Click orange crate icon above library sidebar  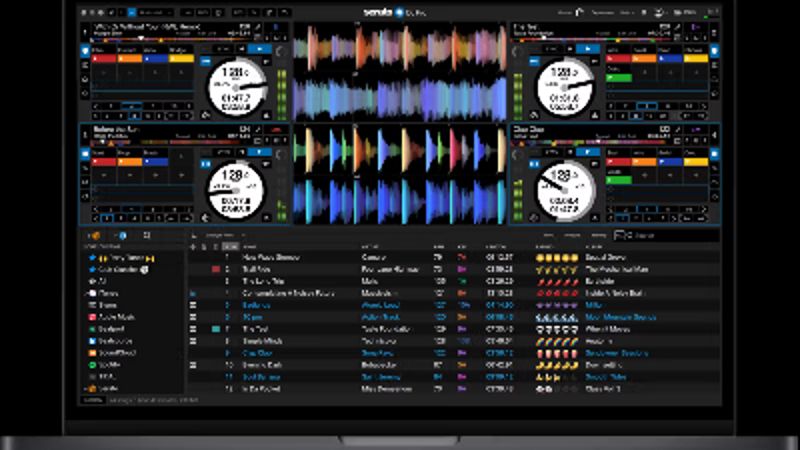(94, 235)
